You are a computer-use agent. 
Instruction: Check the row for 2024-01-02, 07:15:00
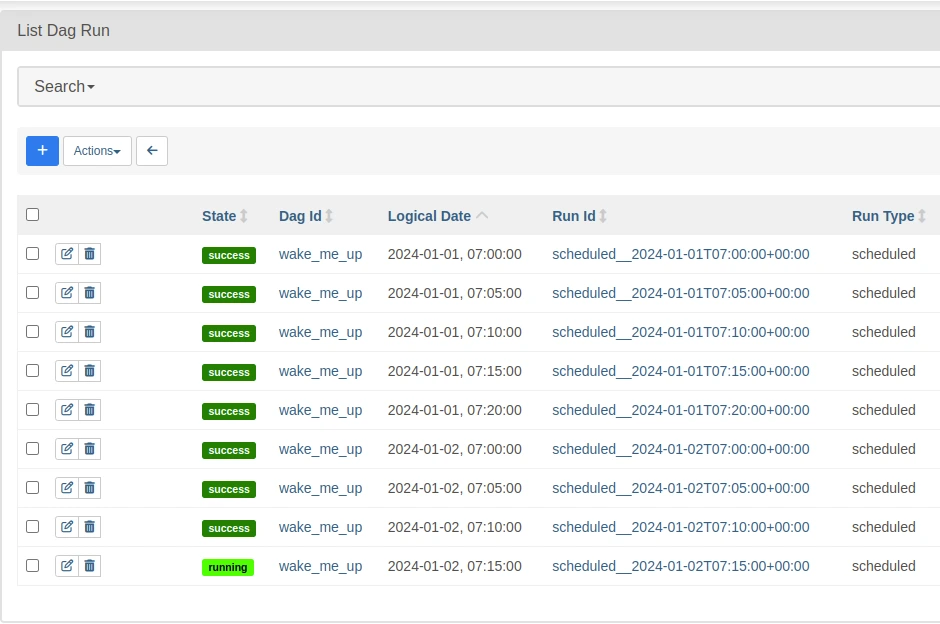pyautogui.click(x=32, y=565)
